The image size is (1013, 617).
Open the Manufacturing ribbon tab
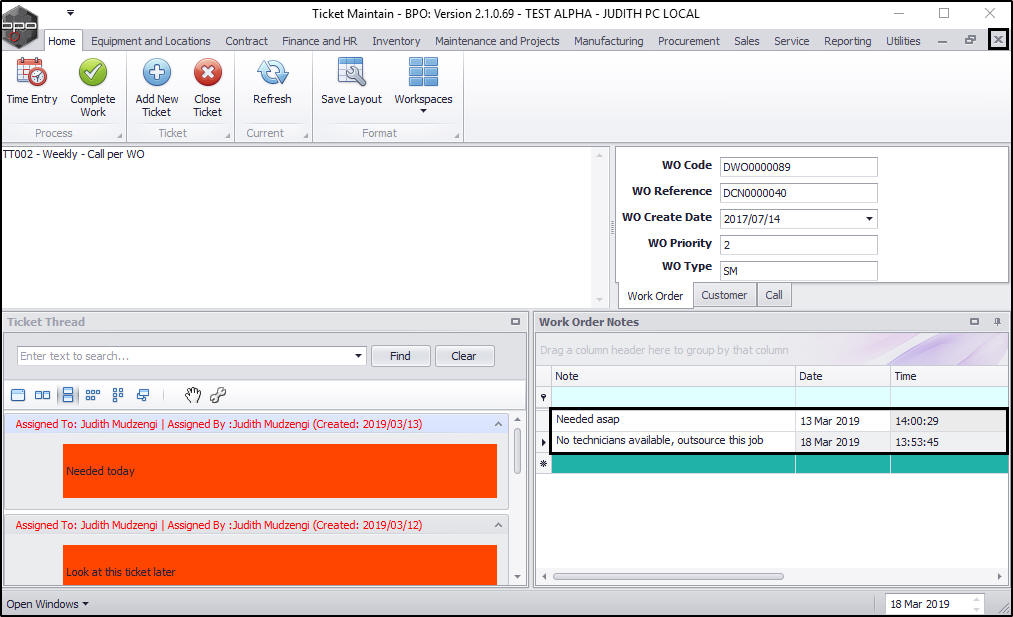point(609,41)
